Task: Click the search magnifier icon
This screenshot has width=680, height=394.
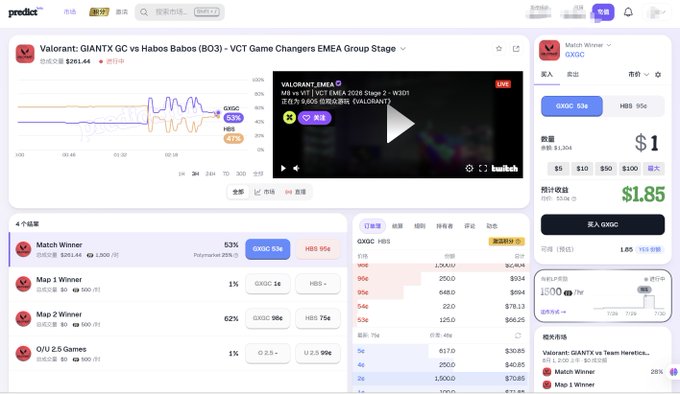Action: [144, 12]
